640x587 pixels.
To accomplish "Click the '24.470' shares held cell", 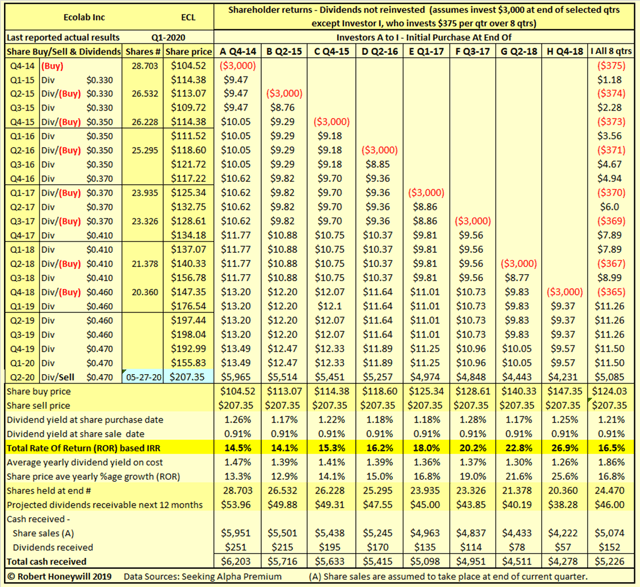I will pyautogui.click(x=609, y=490).
